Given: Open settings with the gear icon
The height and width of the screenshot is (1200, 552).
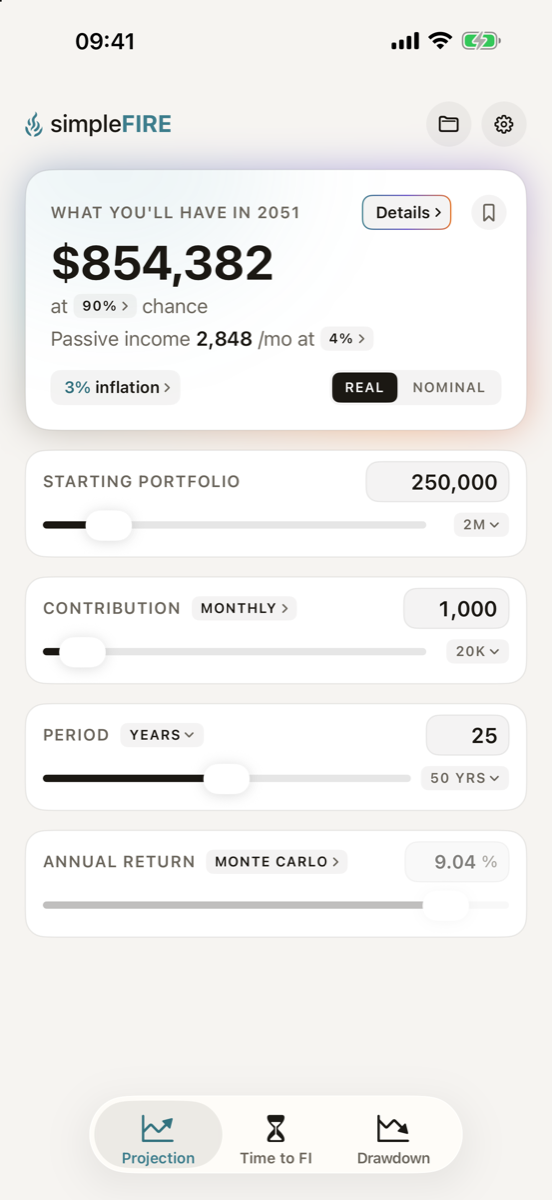Looking at the screenshot, I should pyautogui.click(x=504, y=125).
